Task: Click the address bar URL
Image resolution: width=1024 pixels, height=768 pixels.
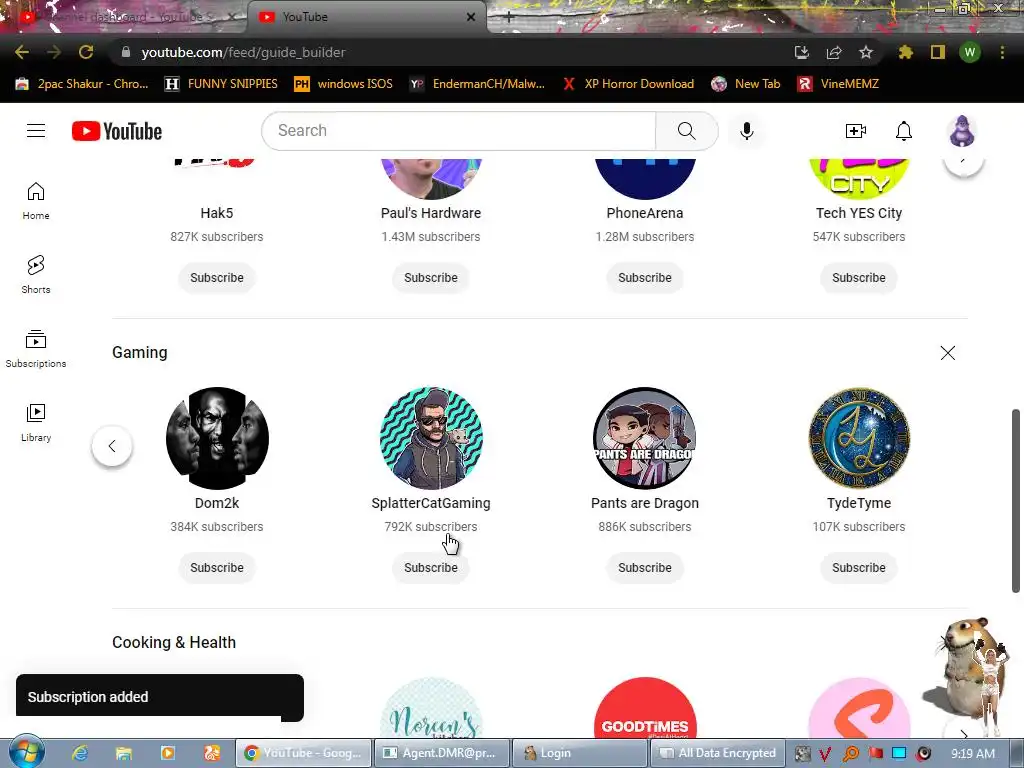Action: point(243,52)
